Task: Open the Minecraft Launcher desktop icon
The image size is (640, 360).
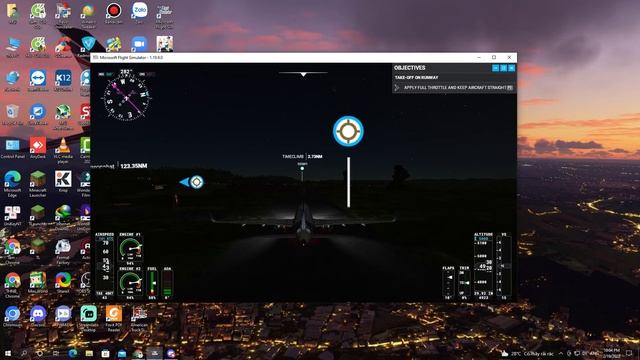Action: tap(38, 184)
